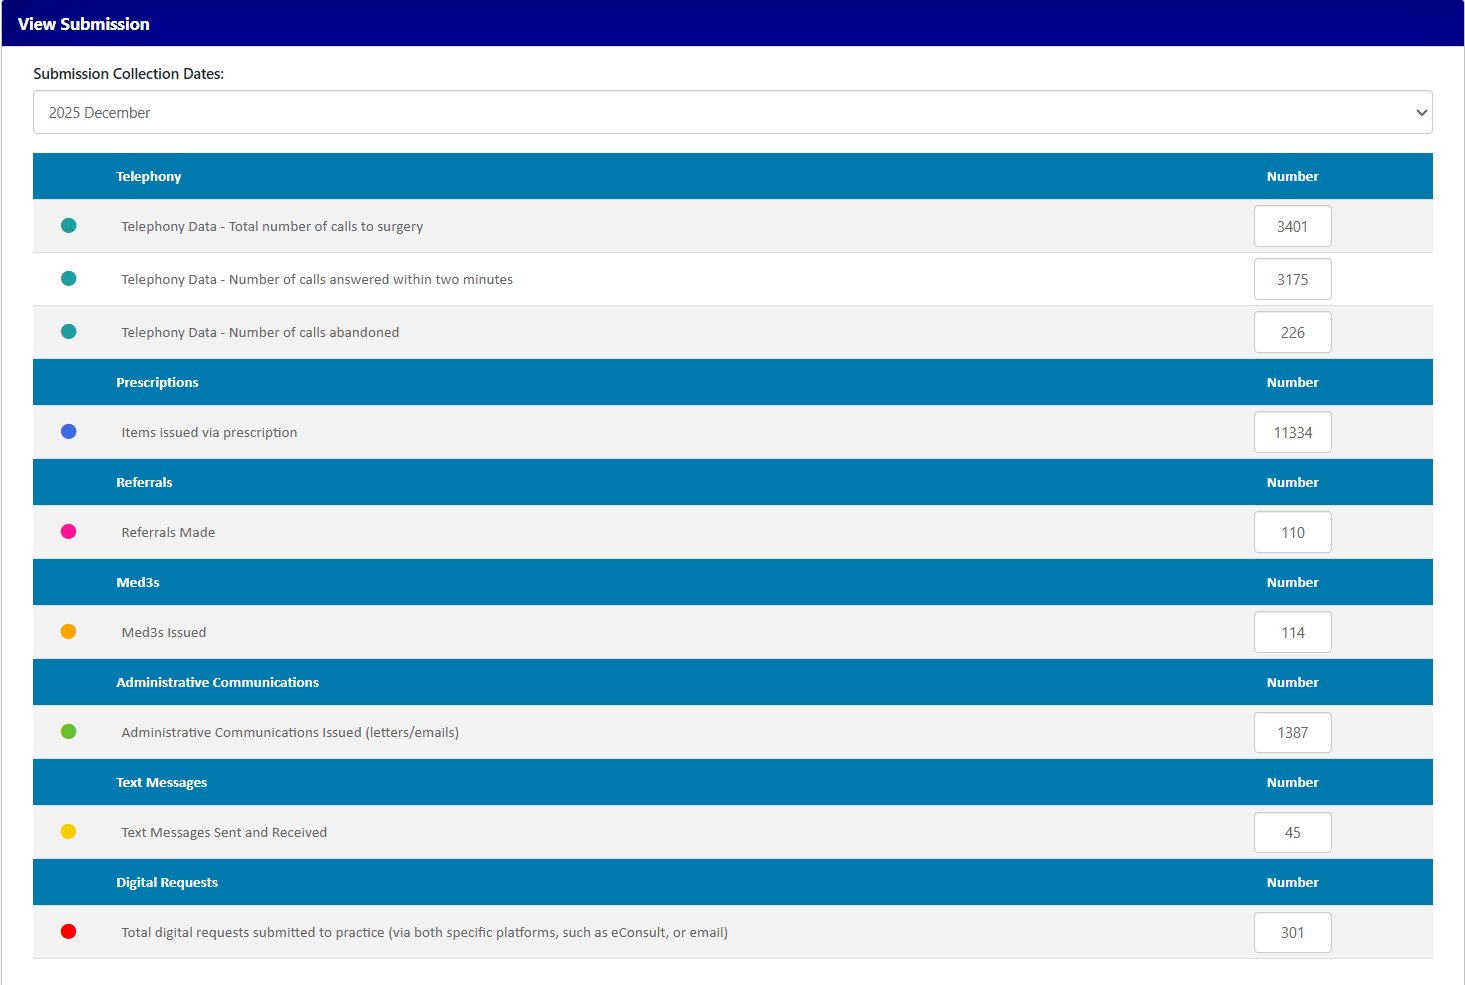Viewport: 1465px width, 985px height.
Task: Click pink dot beside Referrals Made
Action: (68, 532)
